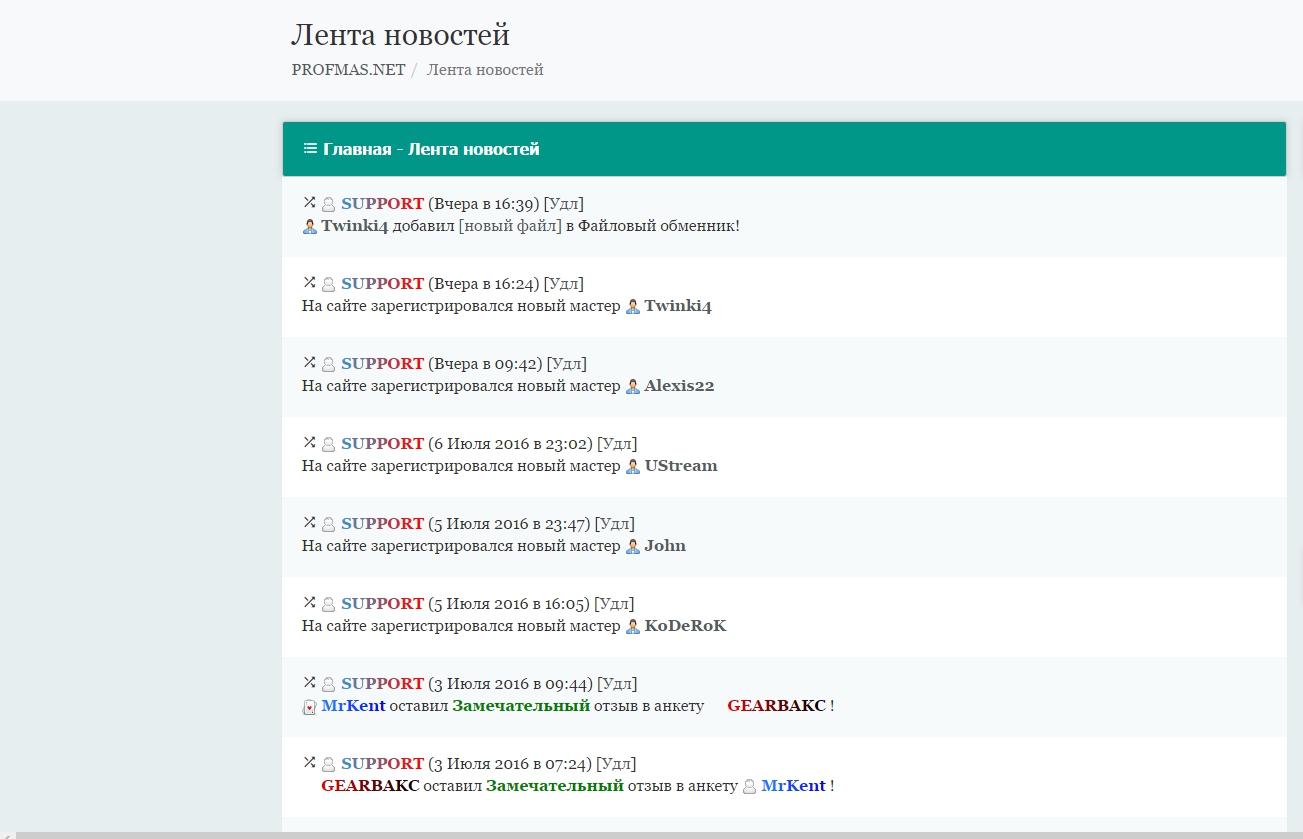Delete the Вчера 09:42 entry via [Удл]
The image size is (1303, 839).
tap(567, 364)
